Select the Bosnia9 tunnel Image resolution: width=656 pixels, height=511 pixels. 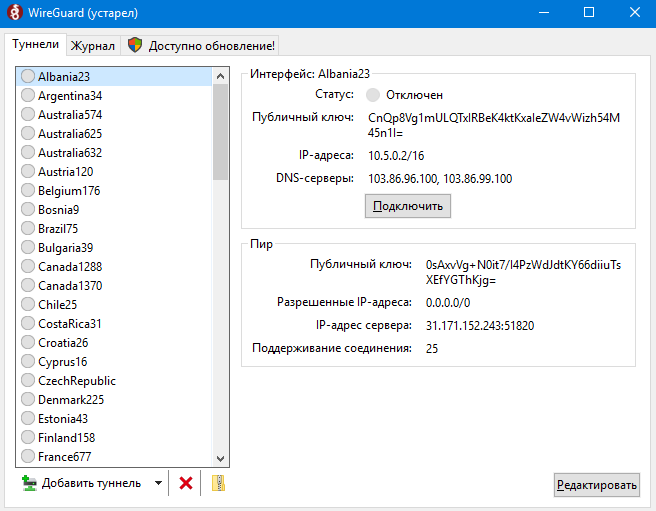tap(114, 210)
